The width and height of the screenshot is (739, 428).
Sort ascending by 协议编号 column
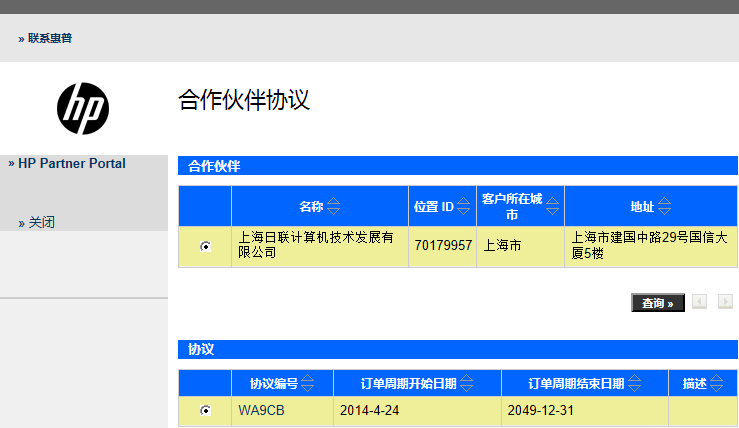click(308, 378)
